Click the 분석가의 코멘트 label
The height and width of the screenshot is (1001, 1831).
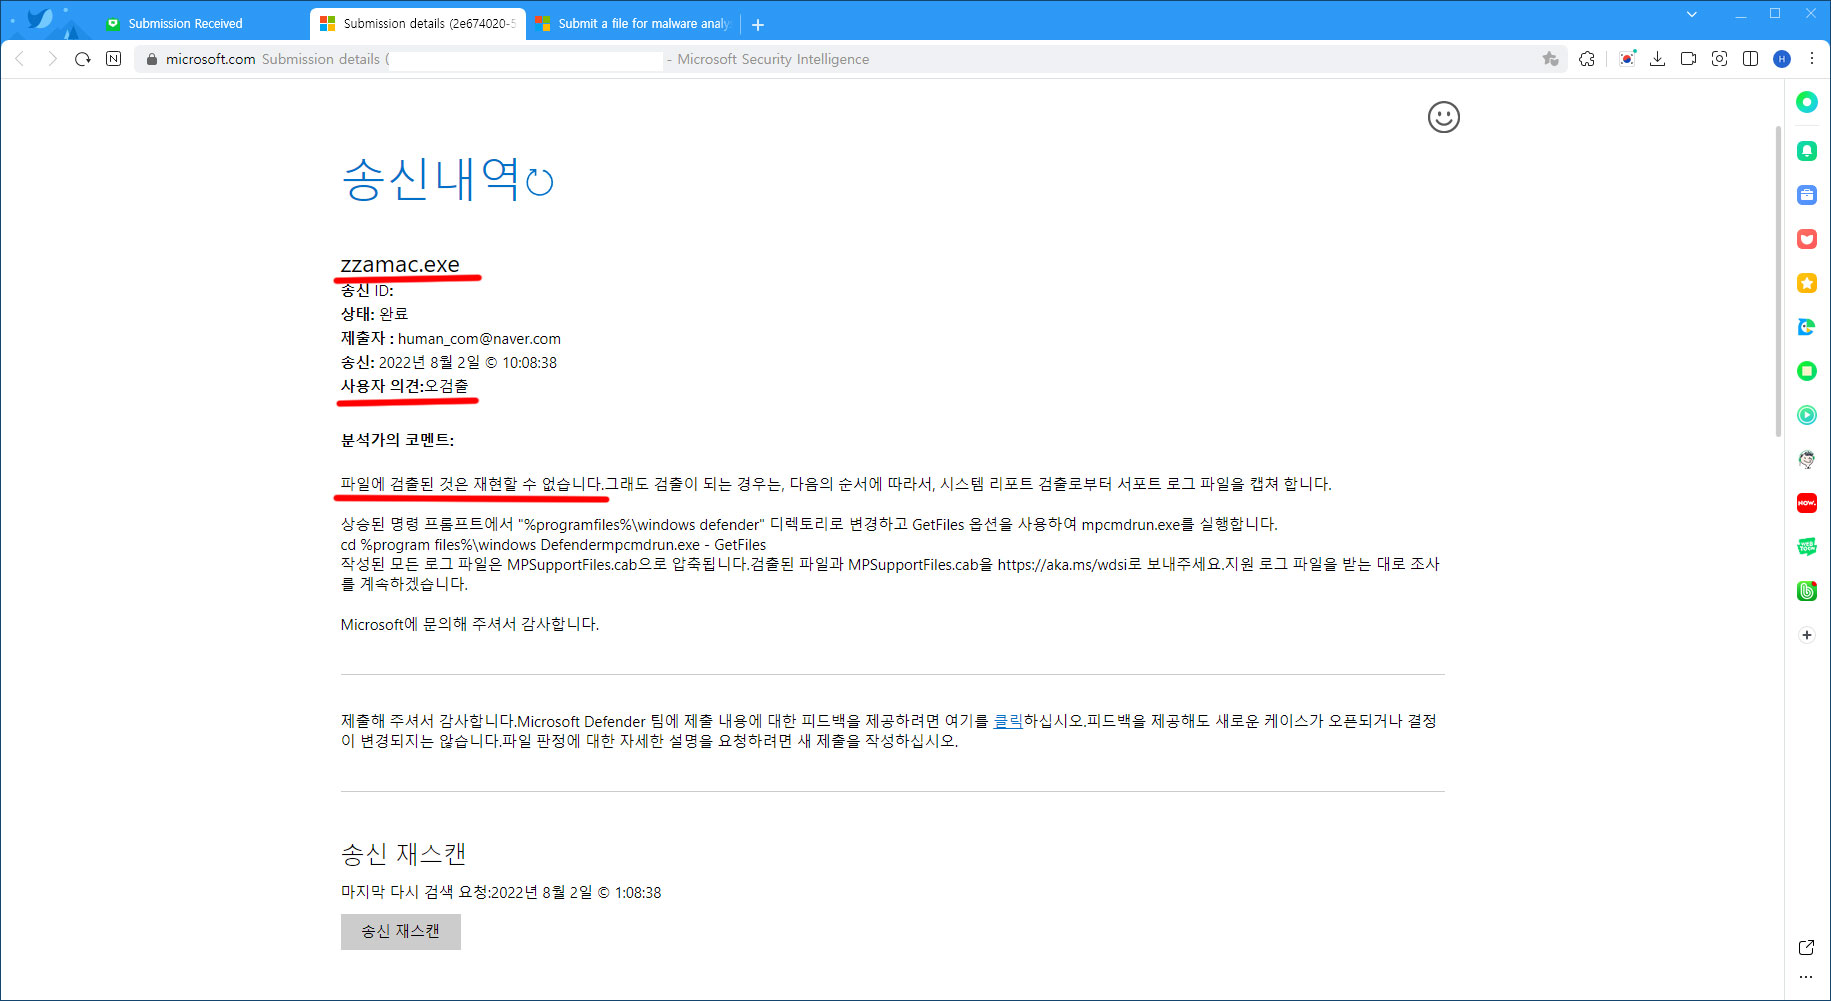[x=397, y=440]
